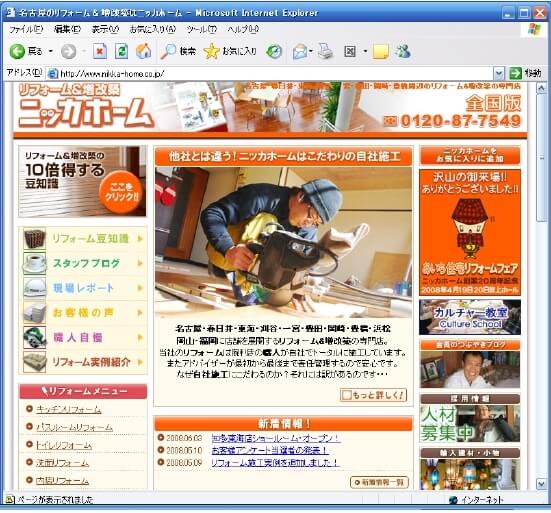Screen dimensions: 551x513
Task: Click the 10倍得する豆知識 banner
Action: 83,181
